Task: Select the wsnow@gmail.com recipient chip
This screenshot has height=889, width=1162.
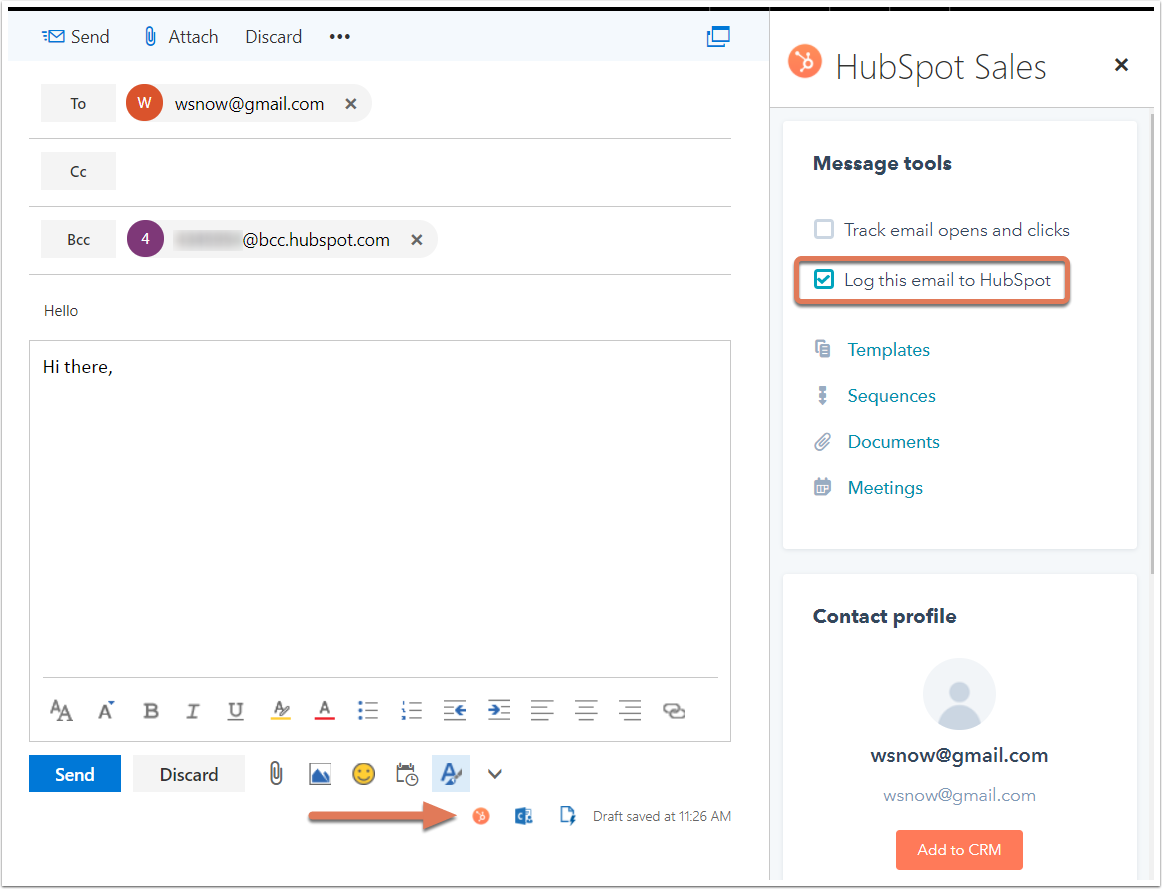Action: coord(249,104)
